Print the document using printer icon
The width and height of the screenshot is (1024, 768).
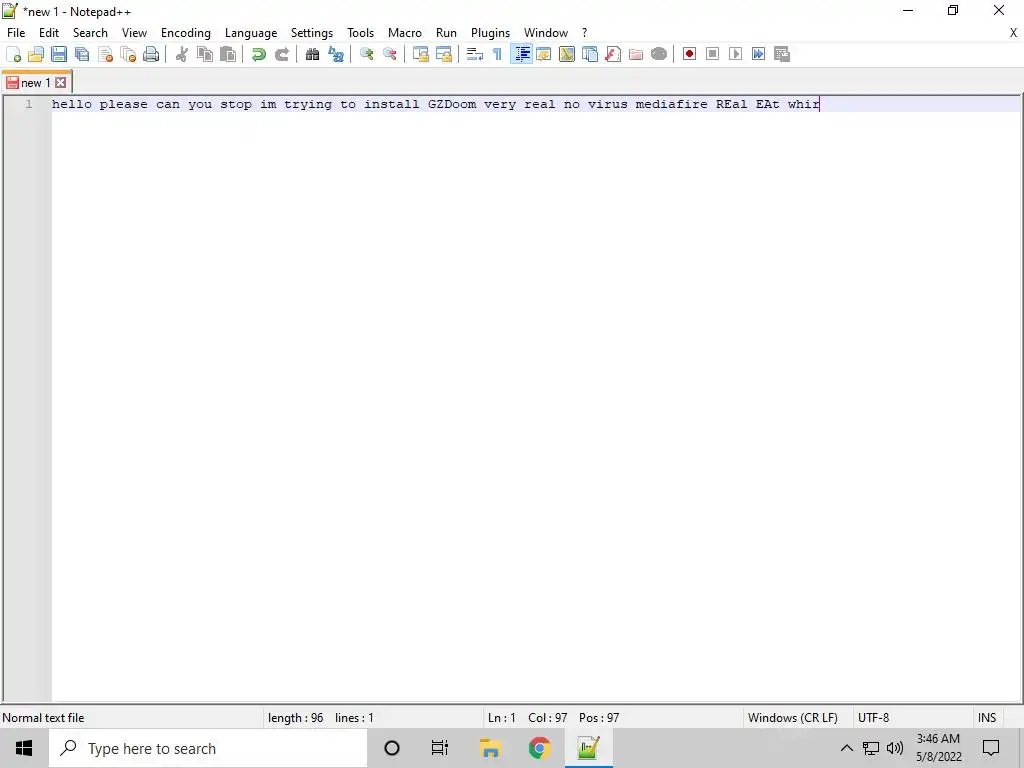(151, 54)
